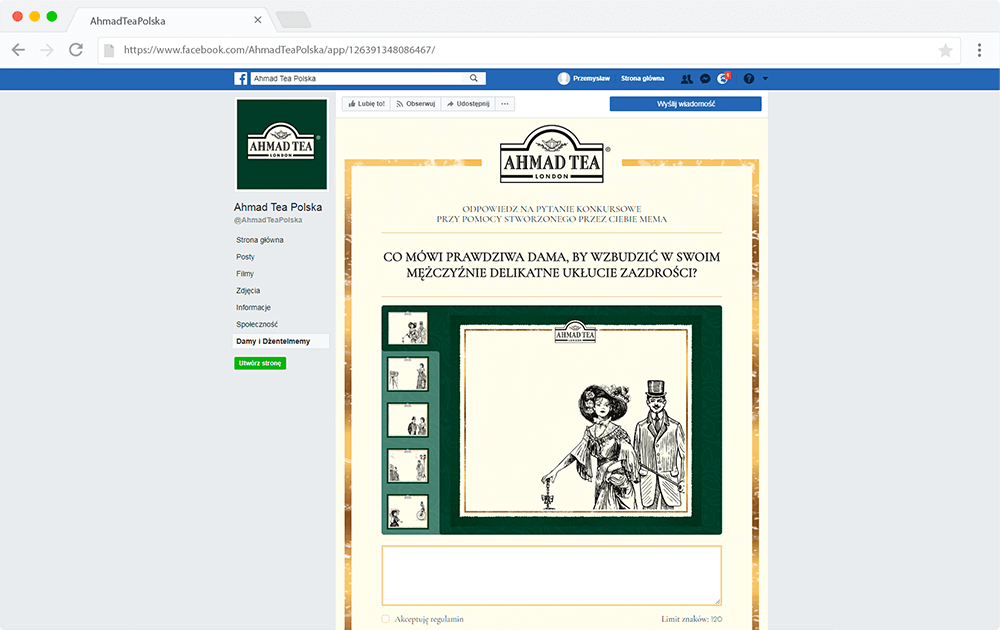Click the Ahmad Tea Polska page title

pyautogui.click(x=277, y=207)
